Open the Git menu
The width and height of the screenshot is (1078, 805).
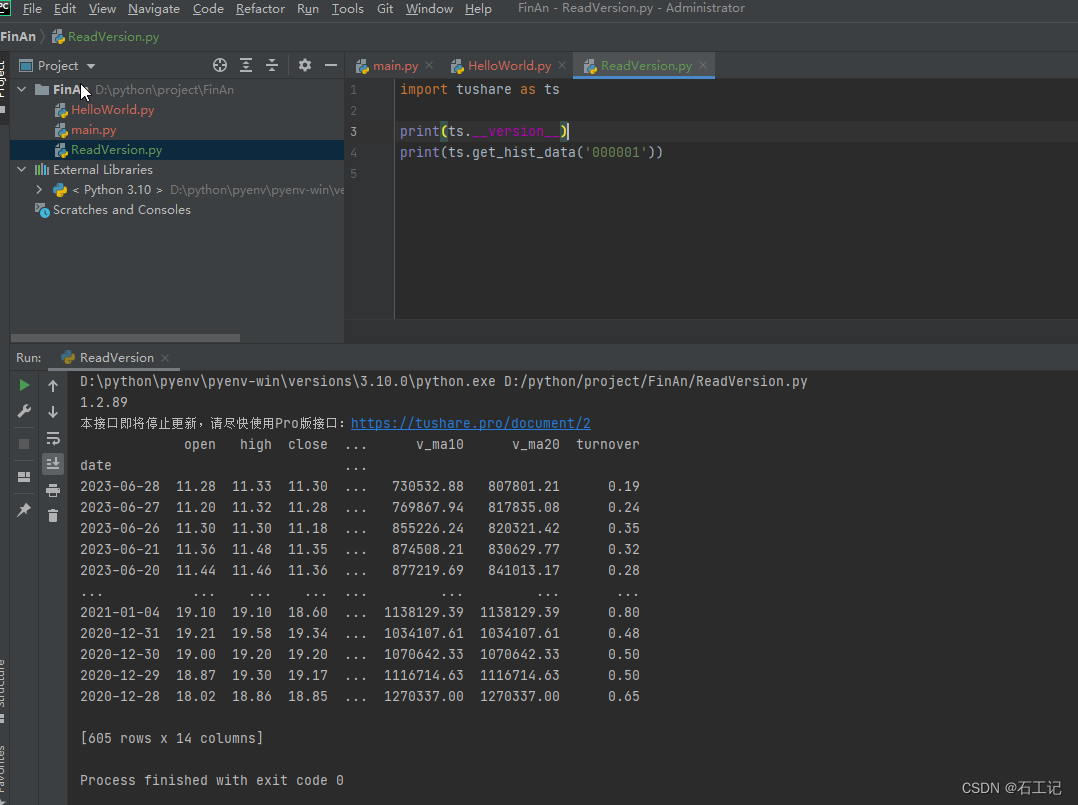pos(385,9)
